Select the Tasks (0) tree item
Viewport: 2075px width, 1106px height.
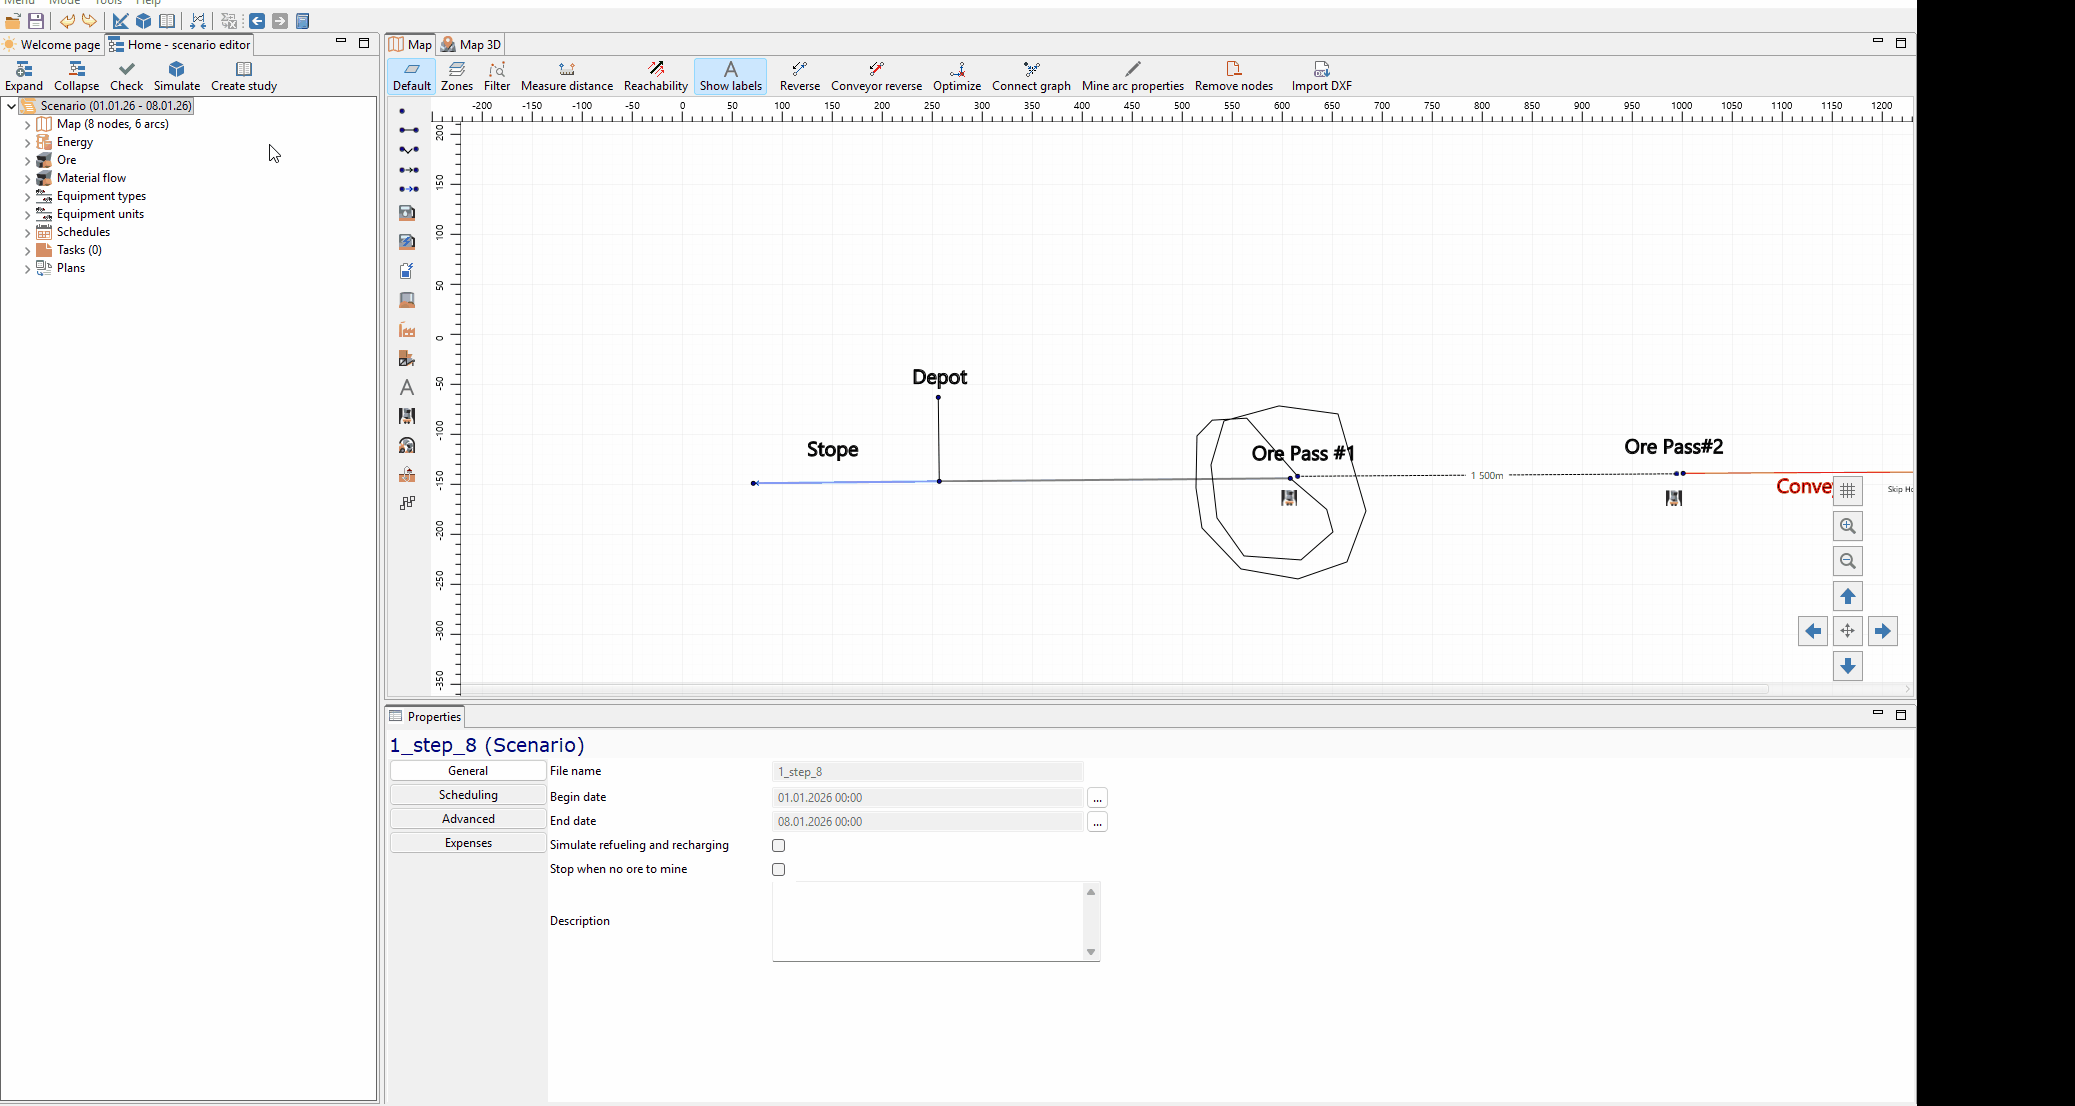(x=79, y=250)
